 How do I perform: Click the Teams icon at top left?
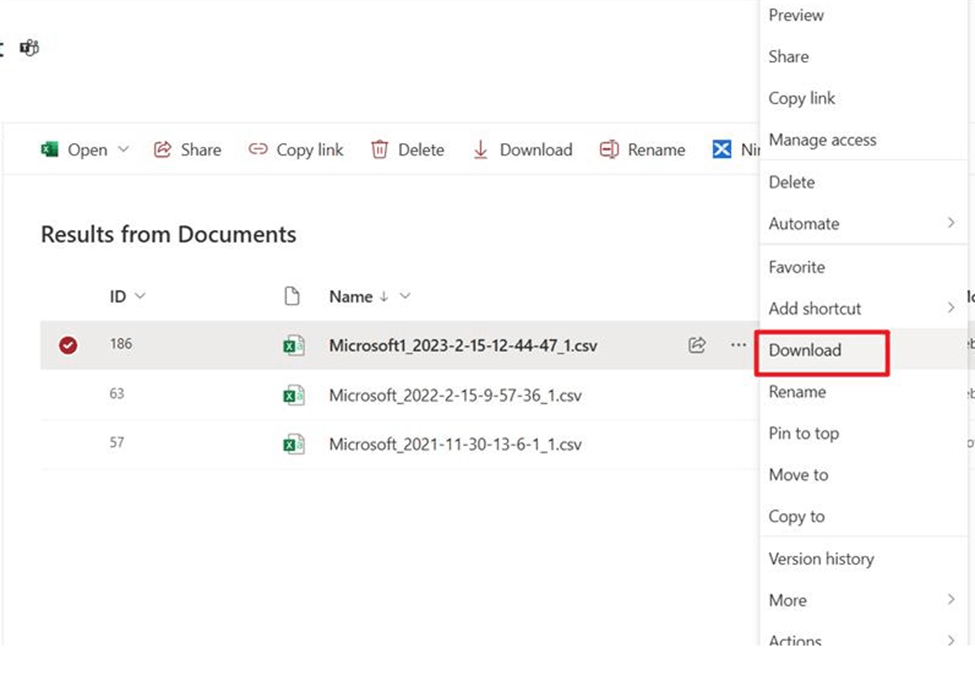click(30, 47)
